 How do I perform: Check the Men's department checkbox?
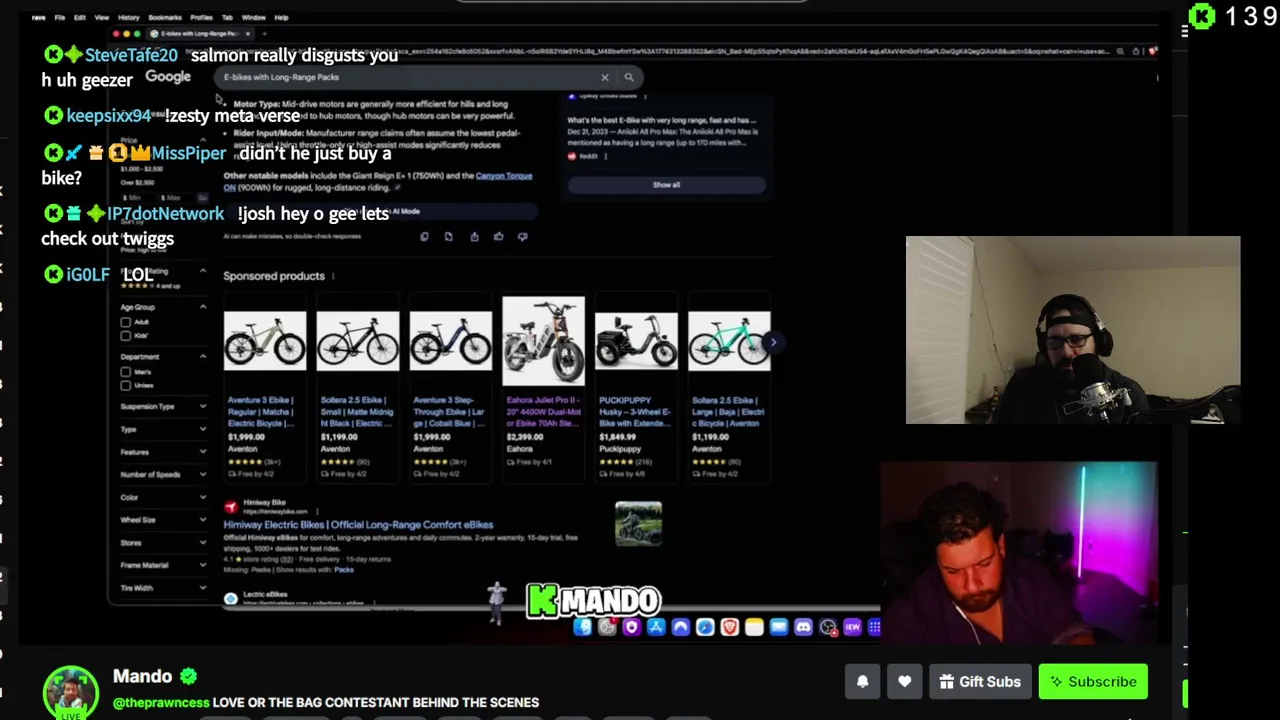pyautogui.click(x=125, y=372)
